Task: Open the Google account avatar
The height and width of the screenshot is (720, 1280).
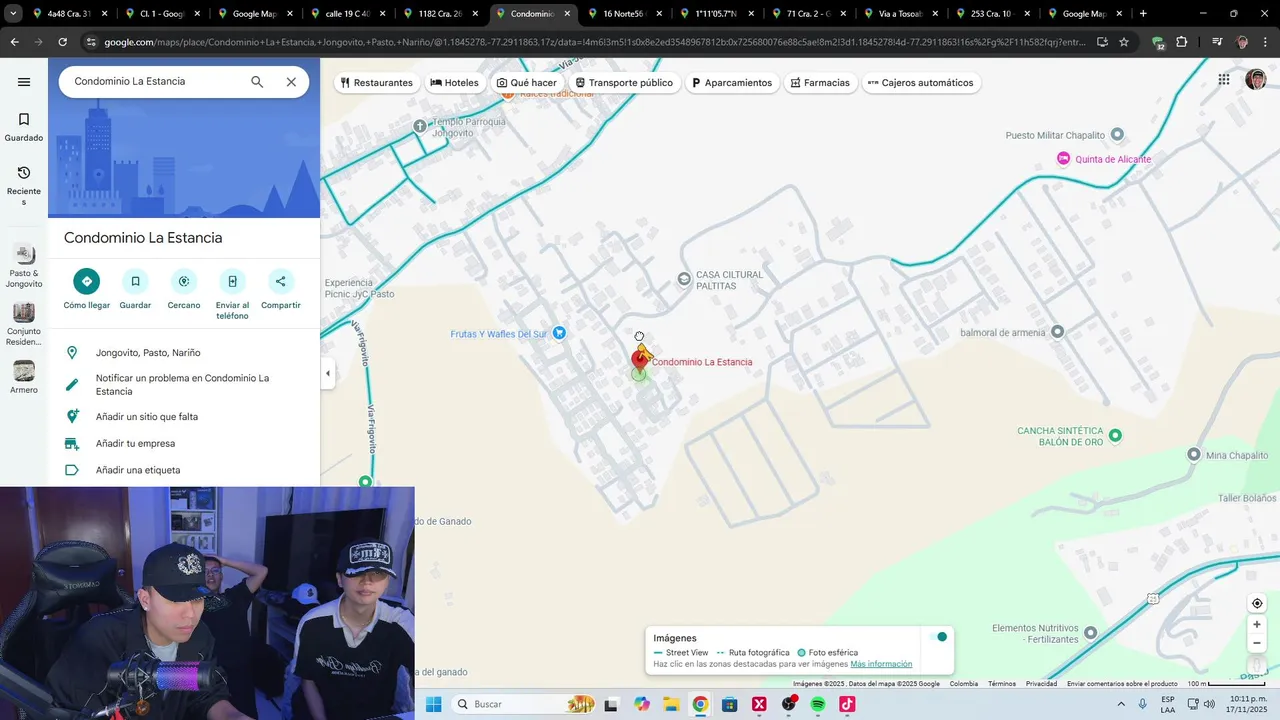Action: coord(1256,80)
